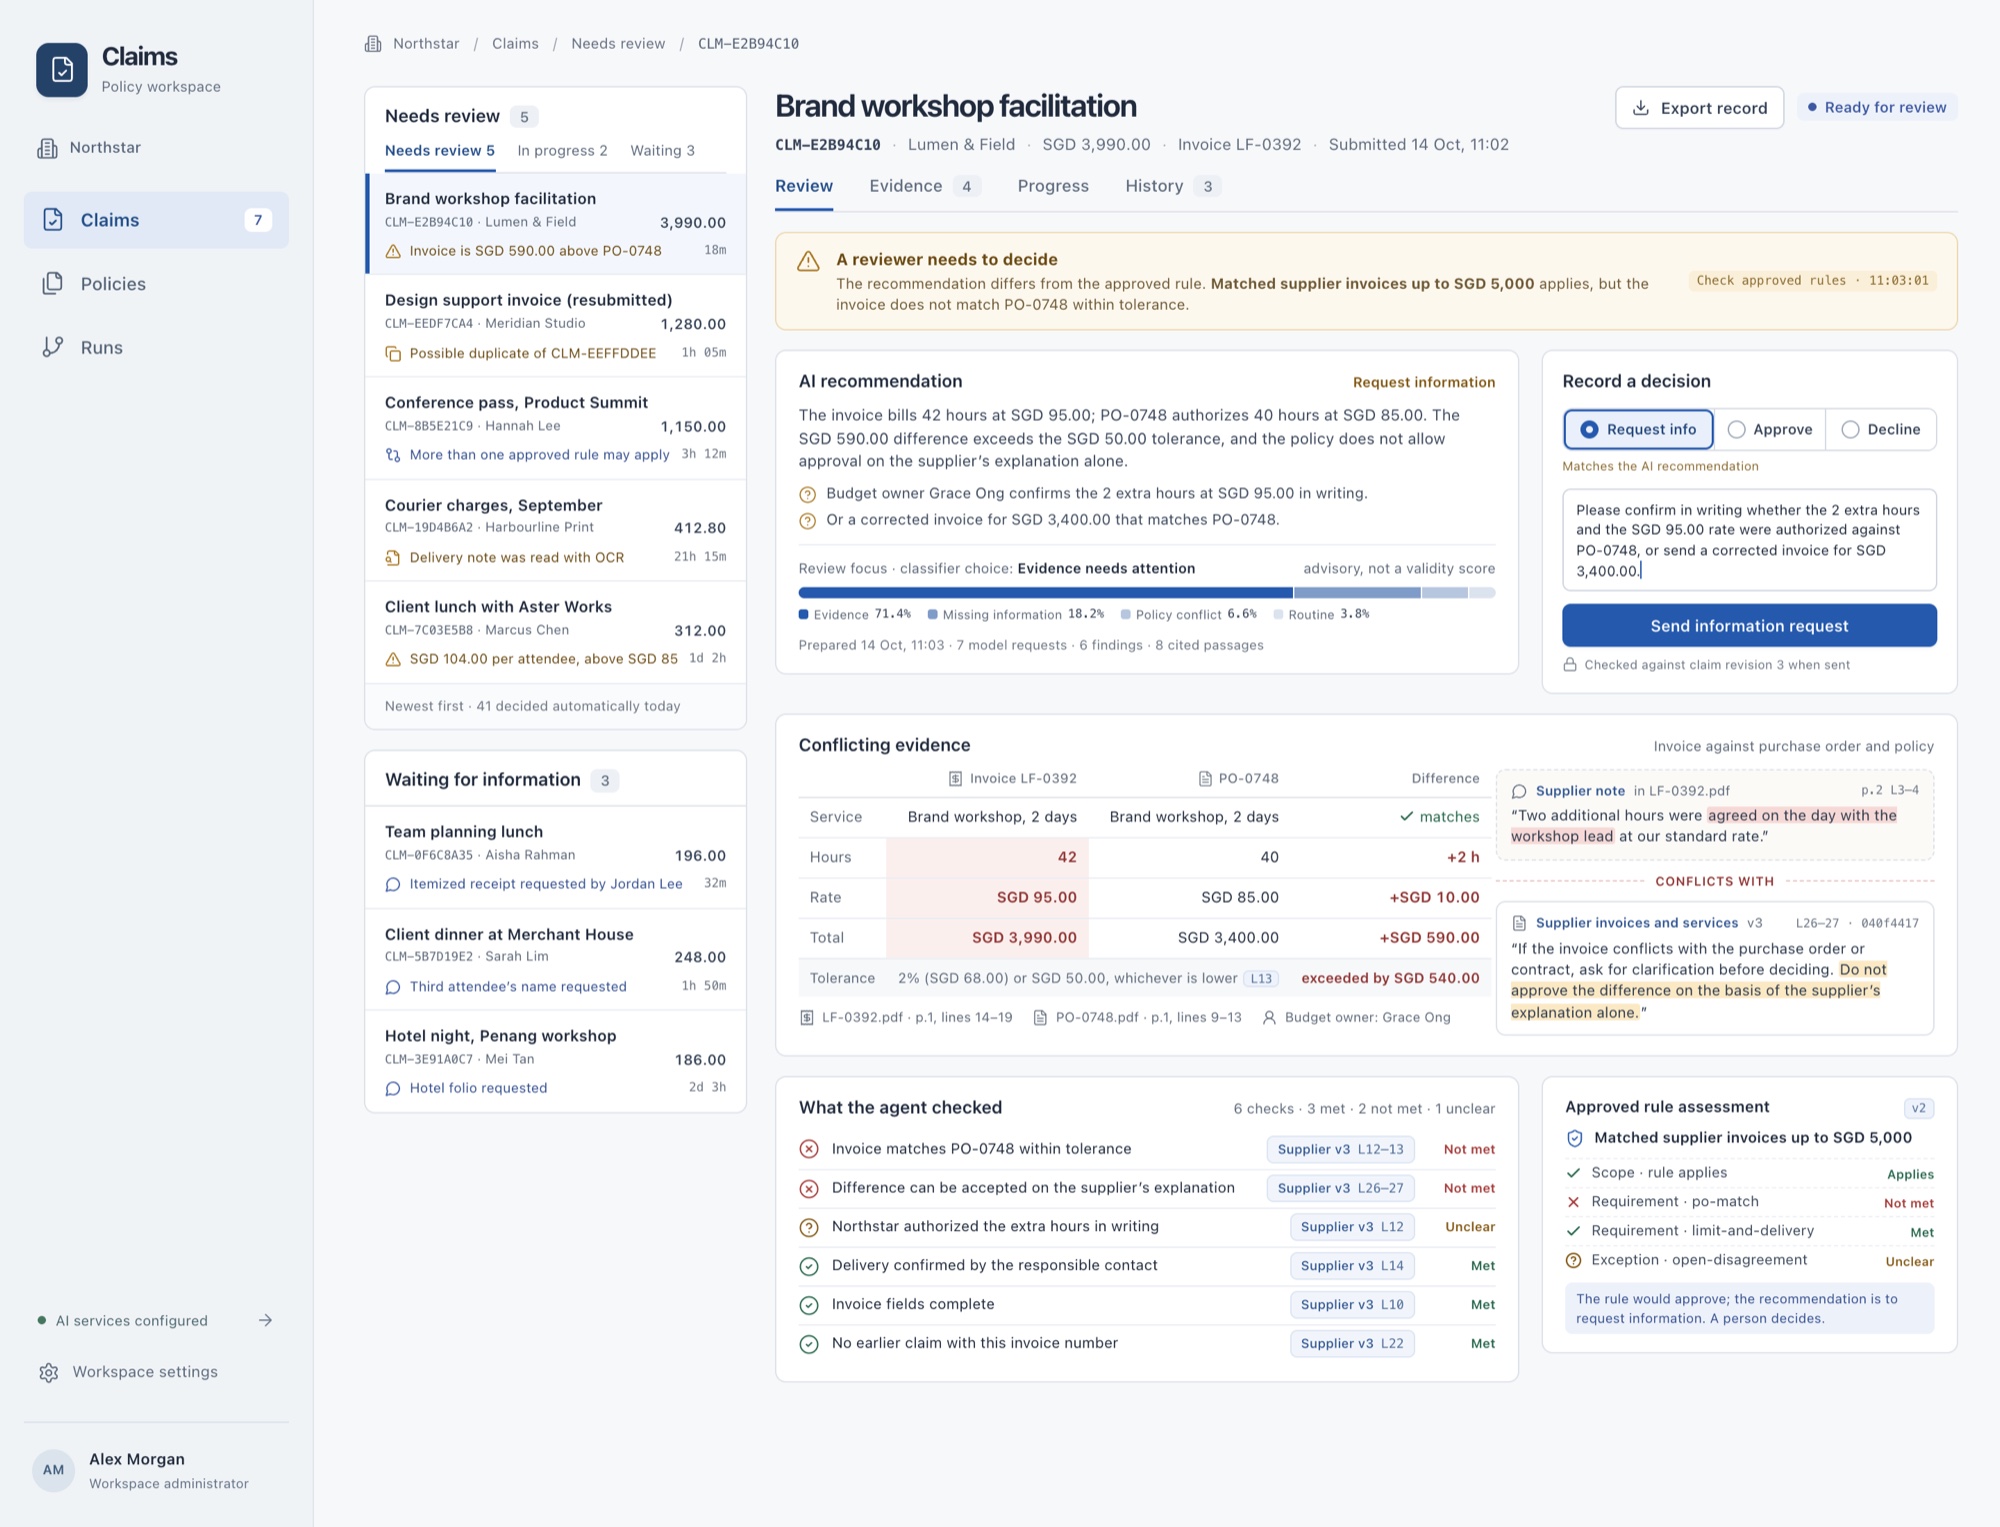Click the PO-0748.pdf file icon in evidence footer
The image size is (2000, 1527).
[x=1040, y=1017]
